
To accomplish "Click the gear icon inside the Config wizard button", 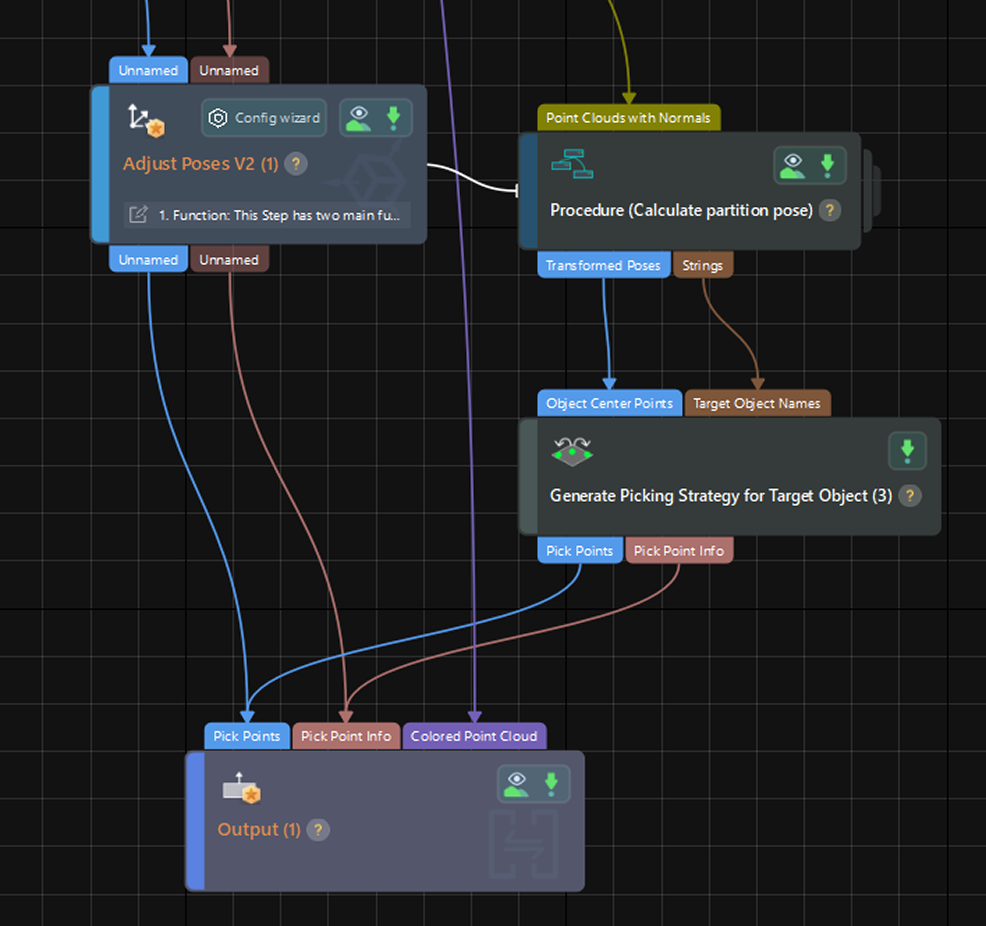I will [218, 117].
